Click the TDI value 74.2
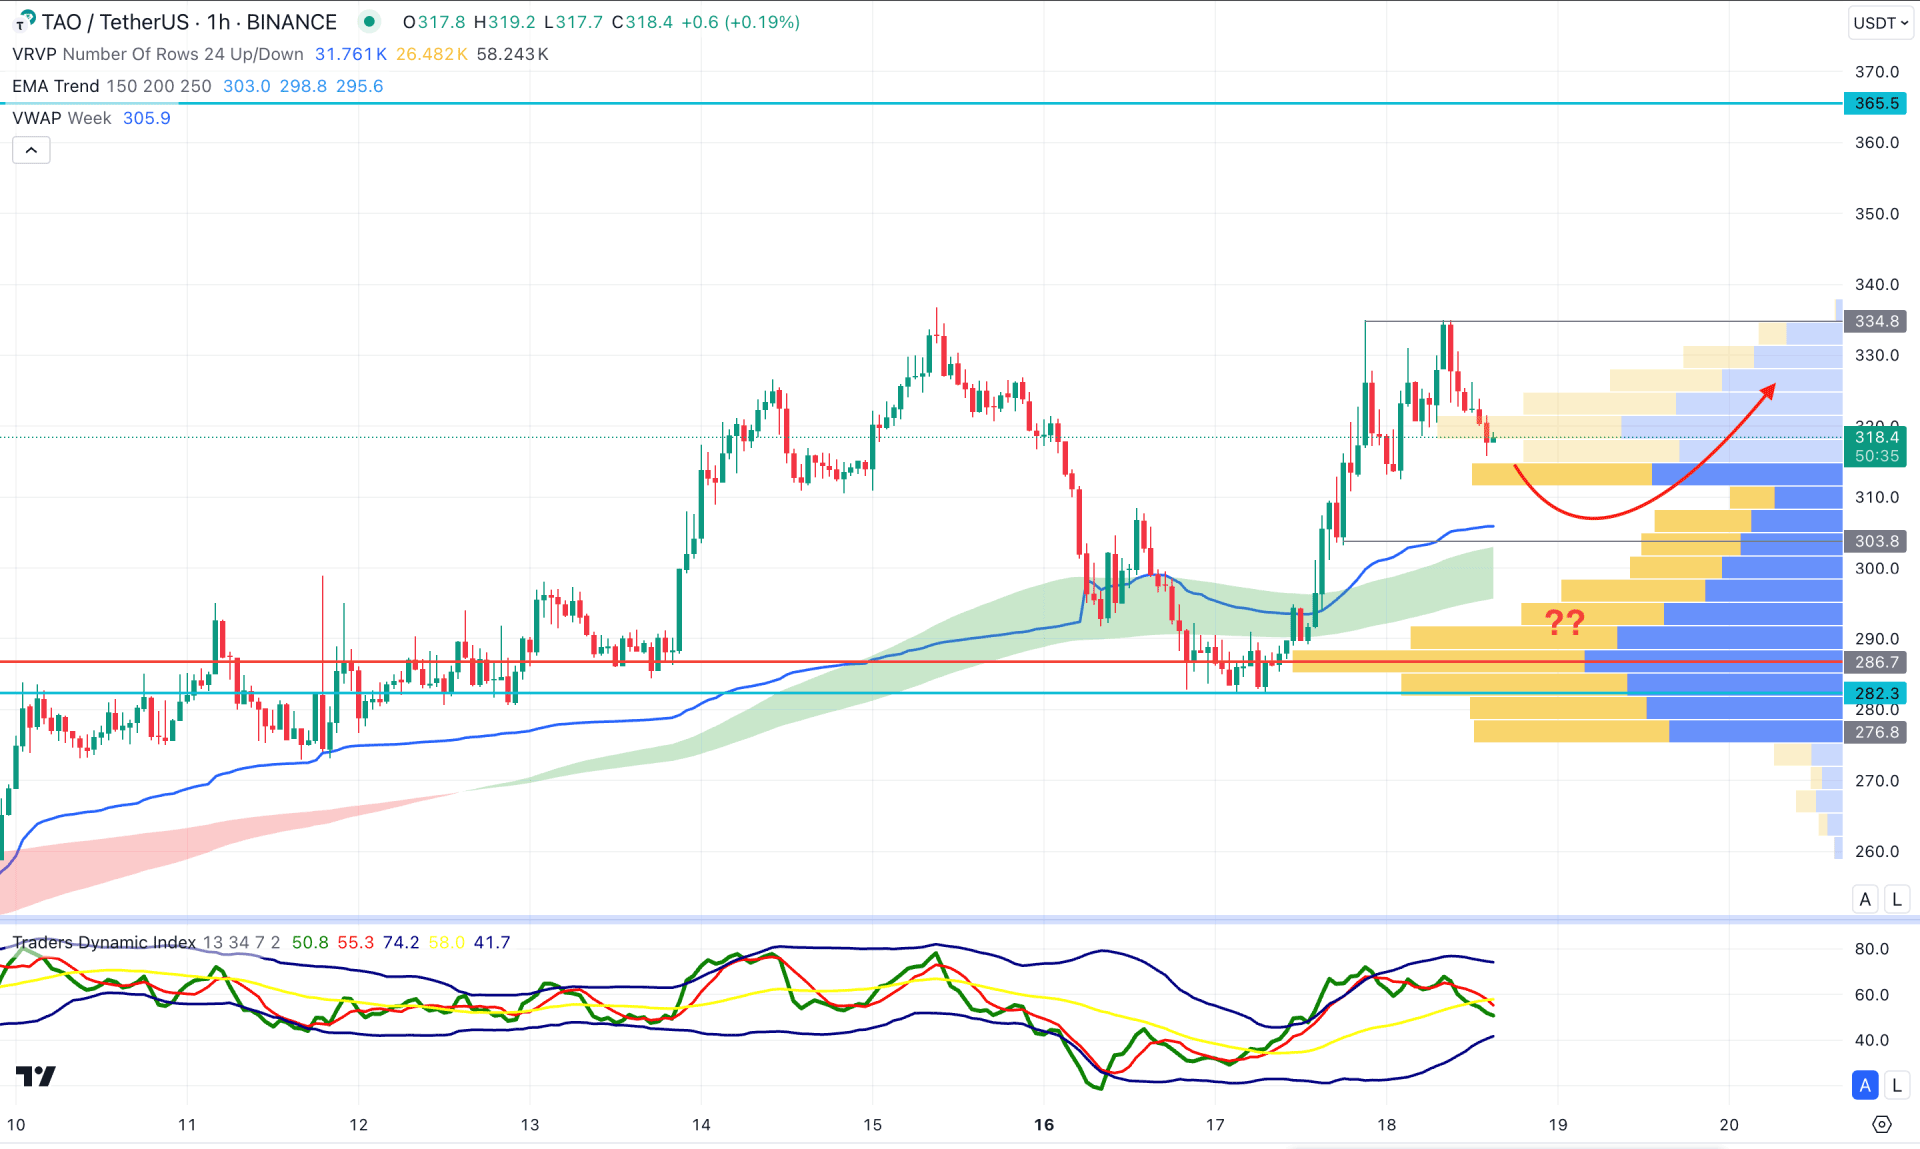This screenshot has width=1920, height=1149. [x=401, y=942]
